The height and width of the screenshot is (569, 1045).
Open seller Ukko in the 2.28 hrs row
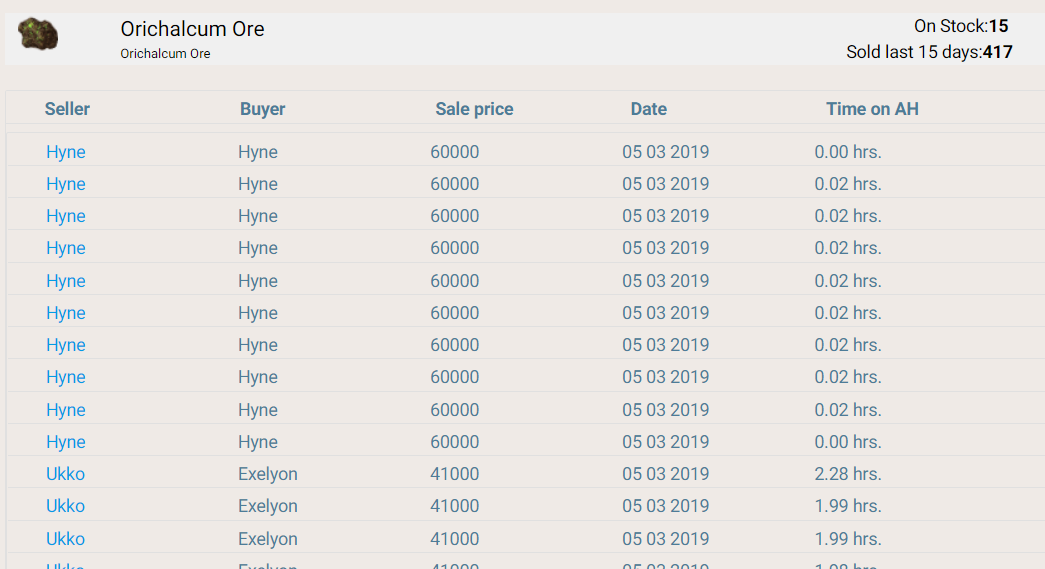point(65,474)
